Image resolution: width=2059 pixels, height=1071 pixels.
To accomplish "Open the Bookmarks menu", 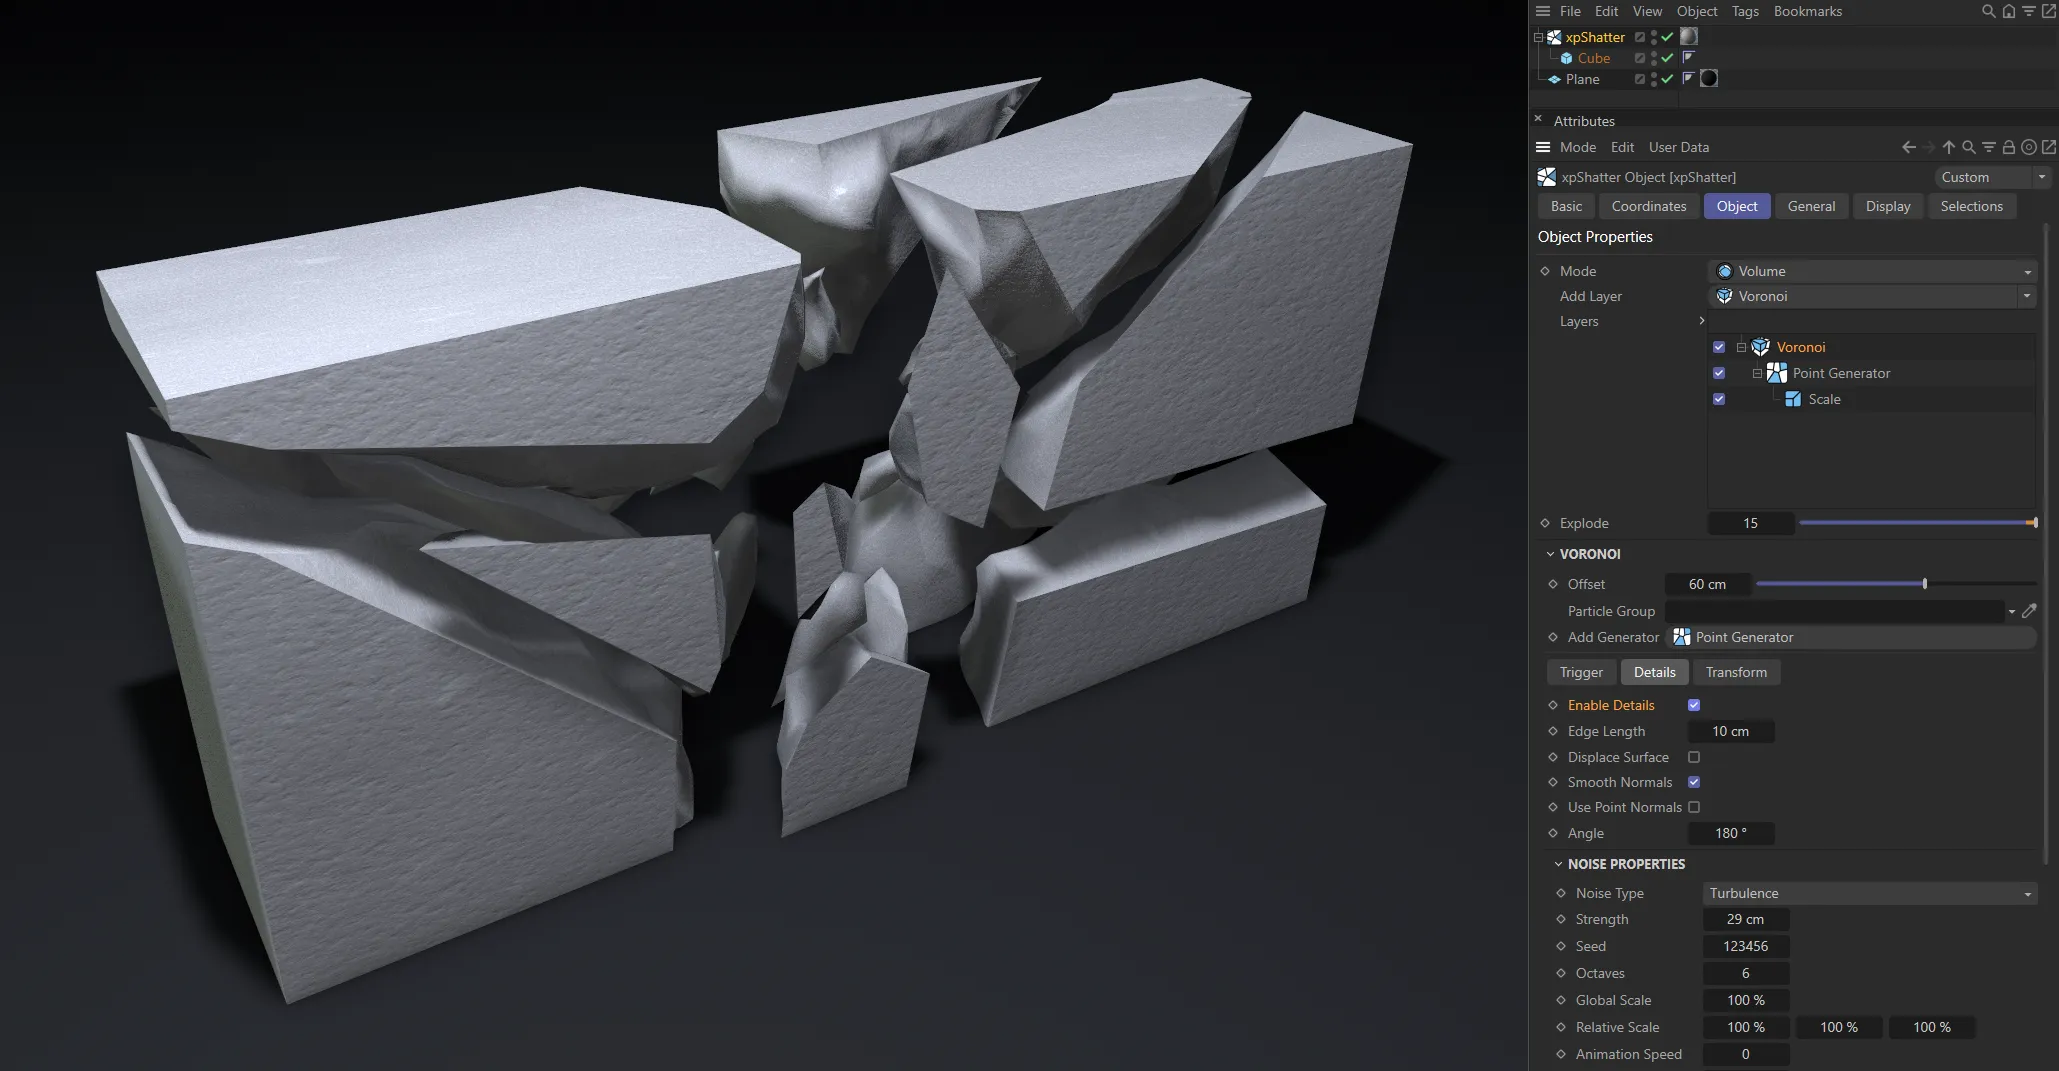I will [1808, 11].
